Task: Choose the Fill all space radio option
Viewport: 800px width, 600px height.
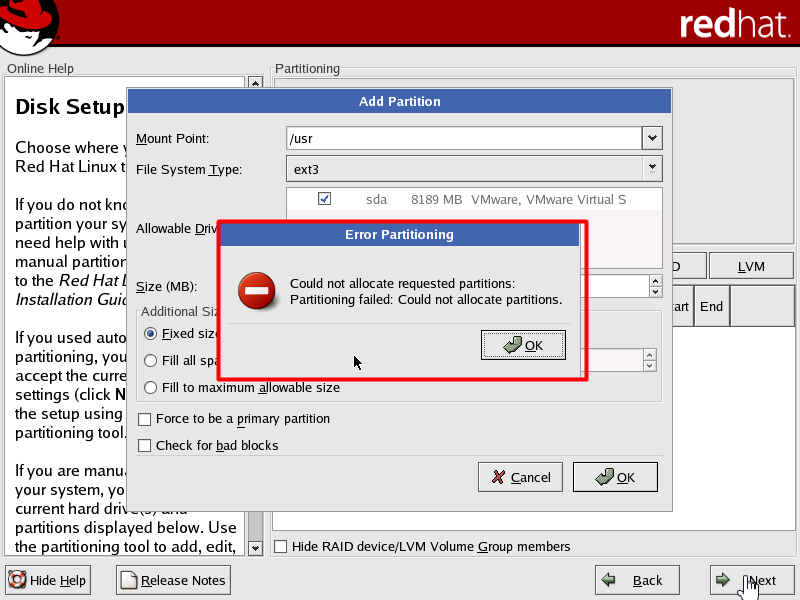Action: pos(150,361)
